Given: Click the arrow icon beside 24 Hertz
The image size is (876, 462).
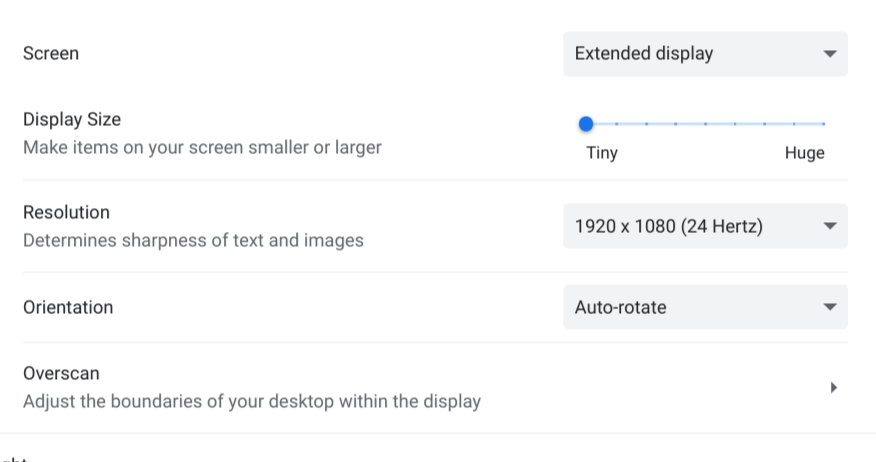Looking at the screenshot, I should pos(830,226).
